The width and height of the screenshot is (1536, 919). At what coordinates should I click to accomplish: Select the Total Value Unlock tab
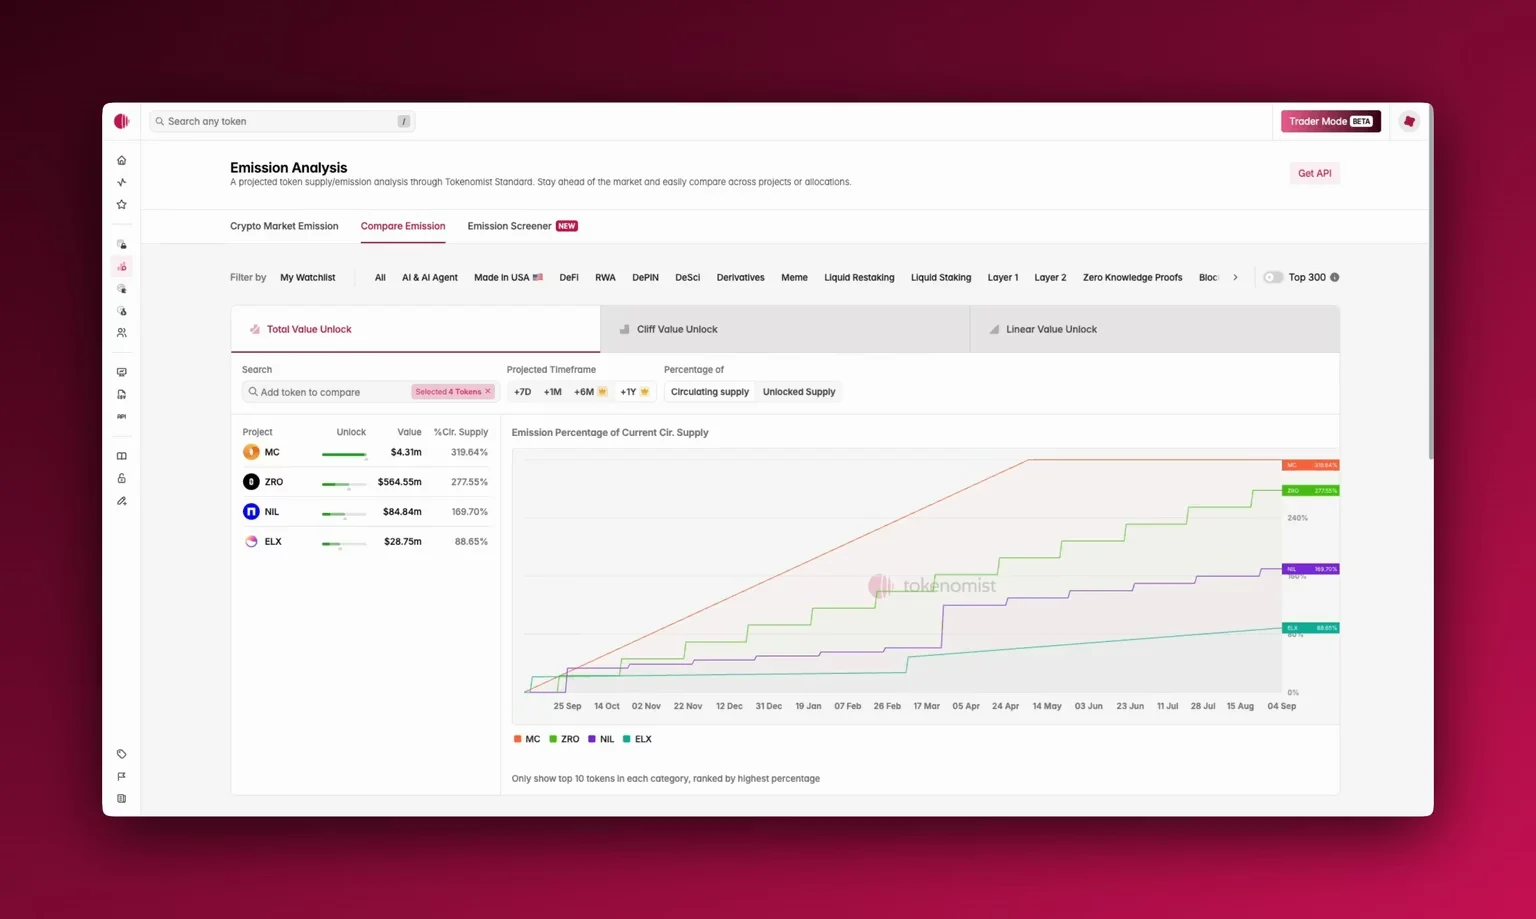415,329
